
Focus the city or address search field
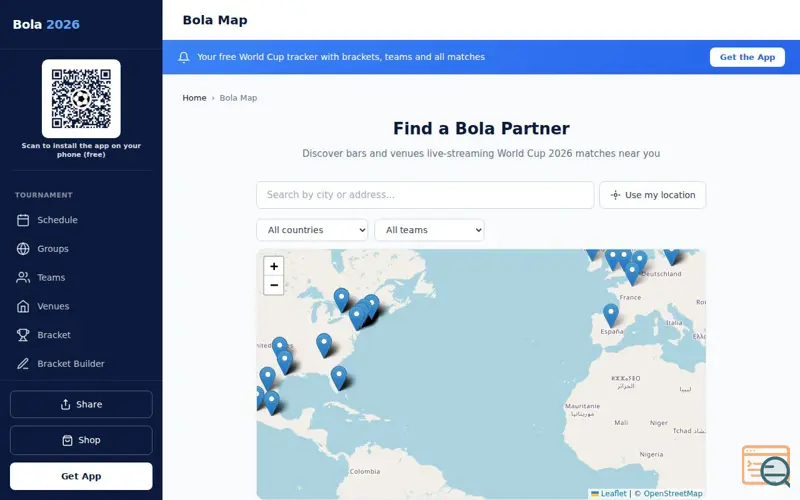pyautogui.click(x=425, y=195)
